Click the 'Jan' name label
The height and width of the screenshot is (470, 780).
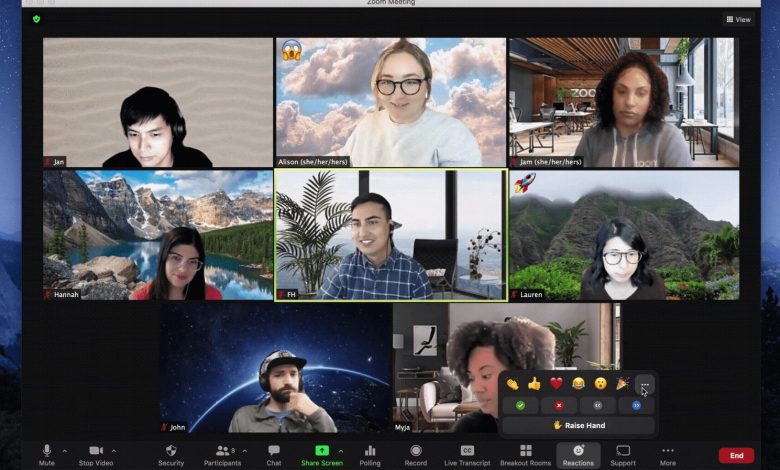(x=59, y=162)
